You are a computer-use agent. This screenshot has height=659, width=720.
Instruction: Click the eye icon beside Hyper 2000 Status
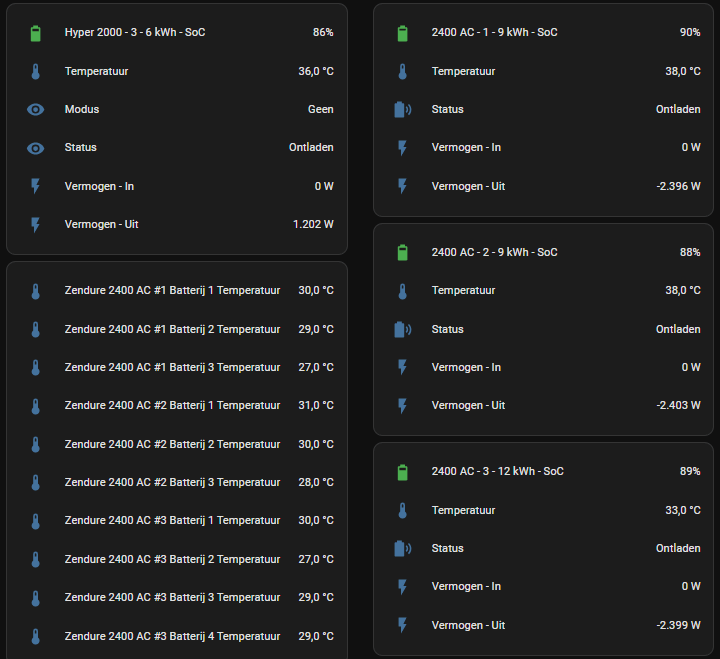(35, 148)
